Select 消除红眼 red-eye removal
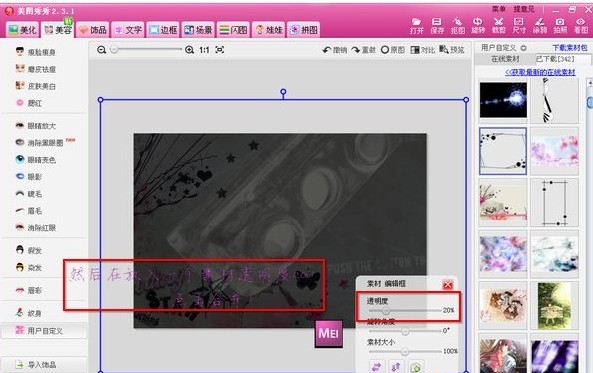 (x=36, y=228)
